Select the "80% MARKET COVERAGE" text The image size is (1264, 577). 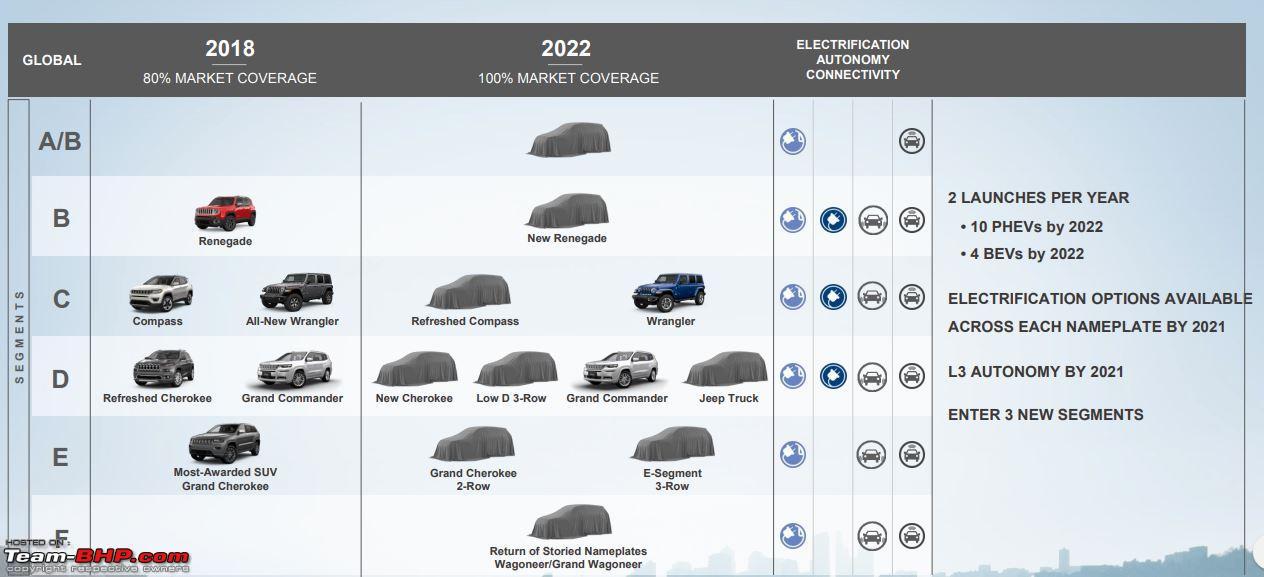pos(230,78)
